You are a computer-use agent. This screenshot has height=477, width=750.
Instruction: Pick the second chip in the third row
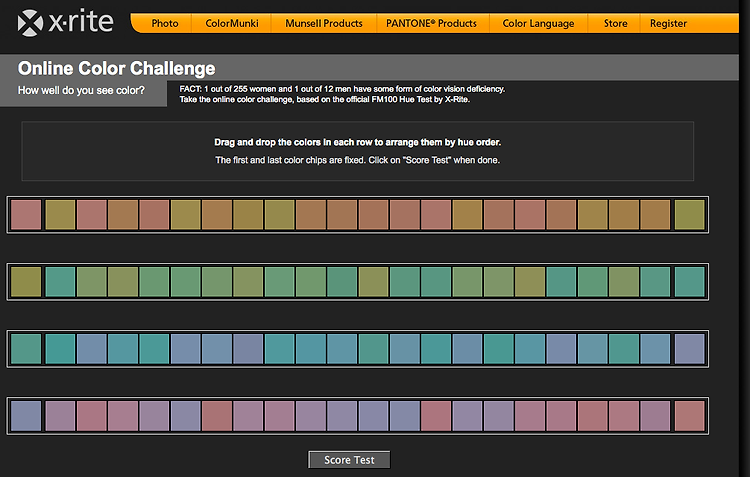tap(60, 349)
